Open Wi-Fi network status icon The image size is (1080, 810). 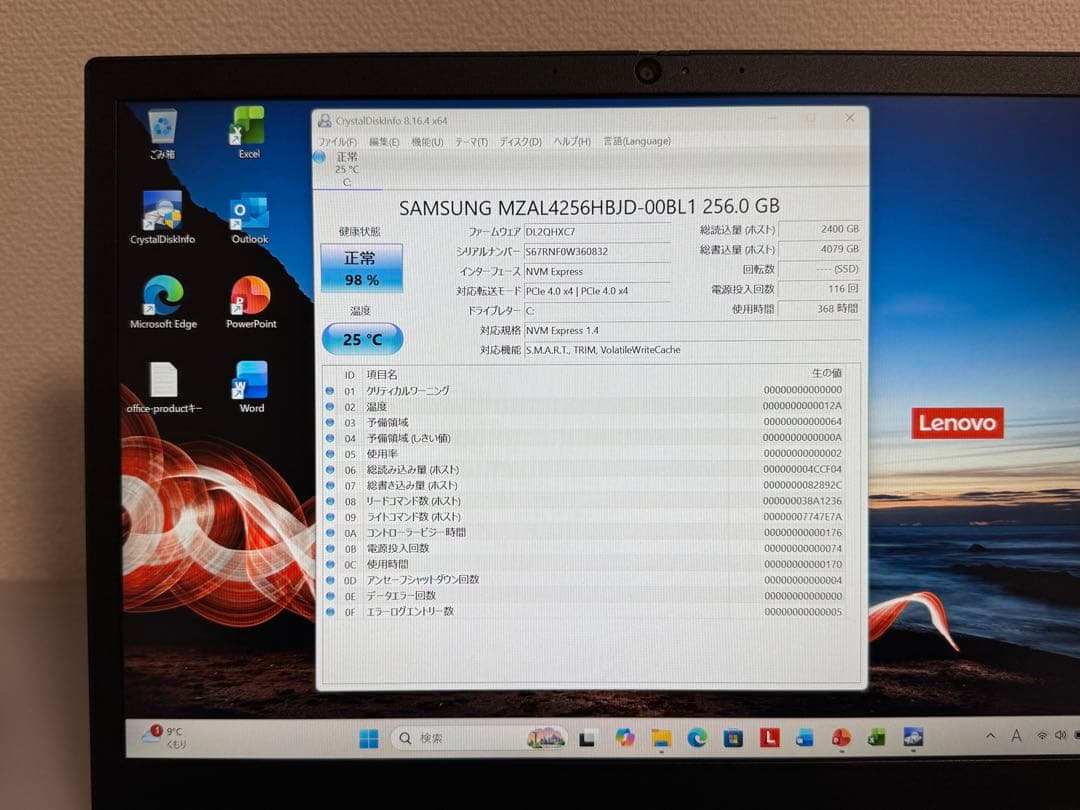pyautogui.click(x=1042, y=736)
